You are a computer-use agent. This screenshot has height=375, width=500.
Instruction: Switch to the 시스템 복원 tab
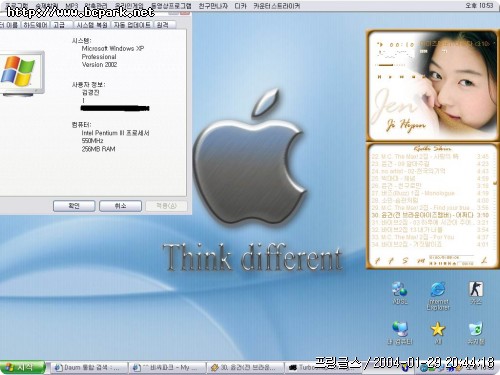92,25
